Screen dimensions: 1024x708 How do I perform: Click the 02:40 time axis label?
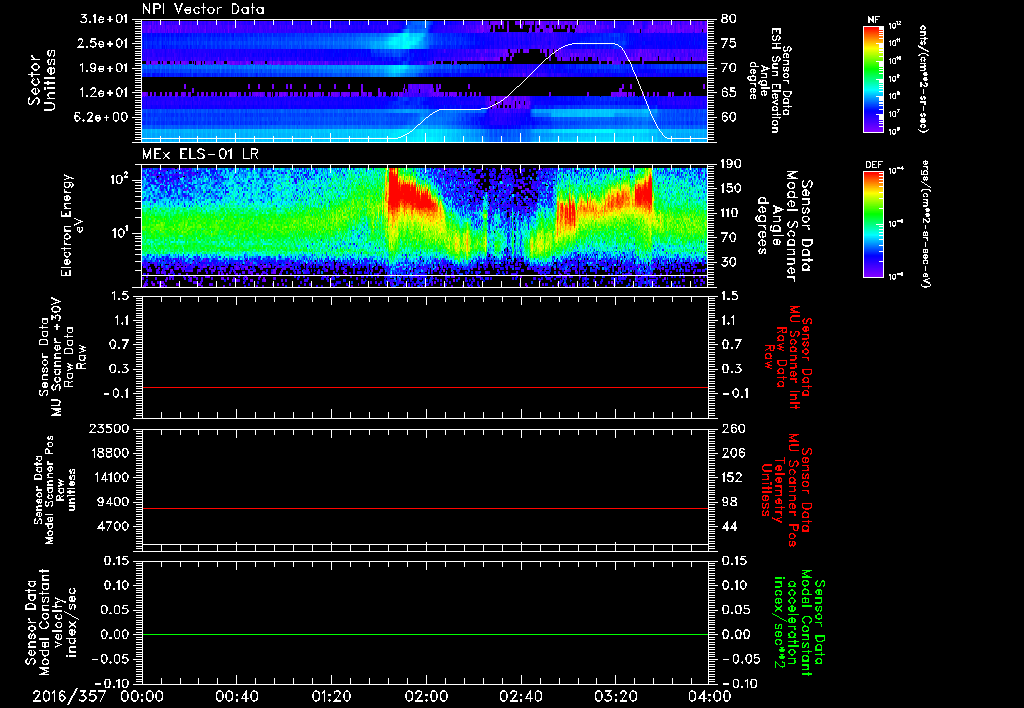click(520, 696)
